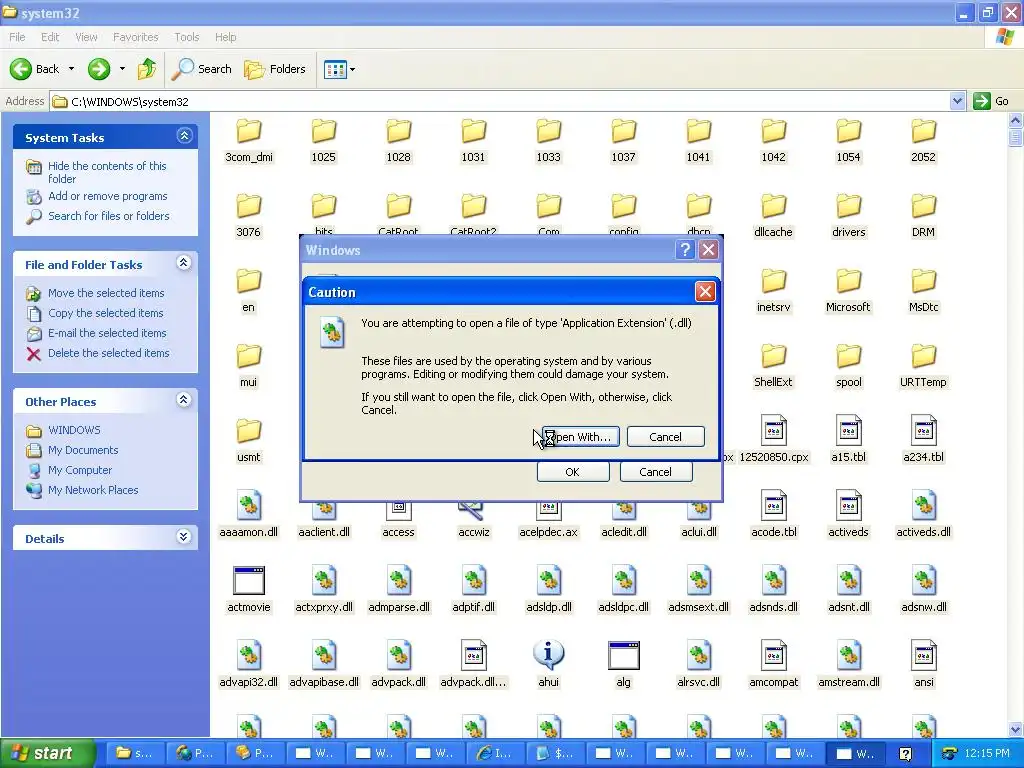Viewport: 1024px width, 768px height.
Task: Click Add or remove programs link
Action: [x=108, y=196]
